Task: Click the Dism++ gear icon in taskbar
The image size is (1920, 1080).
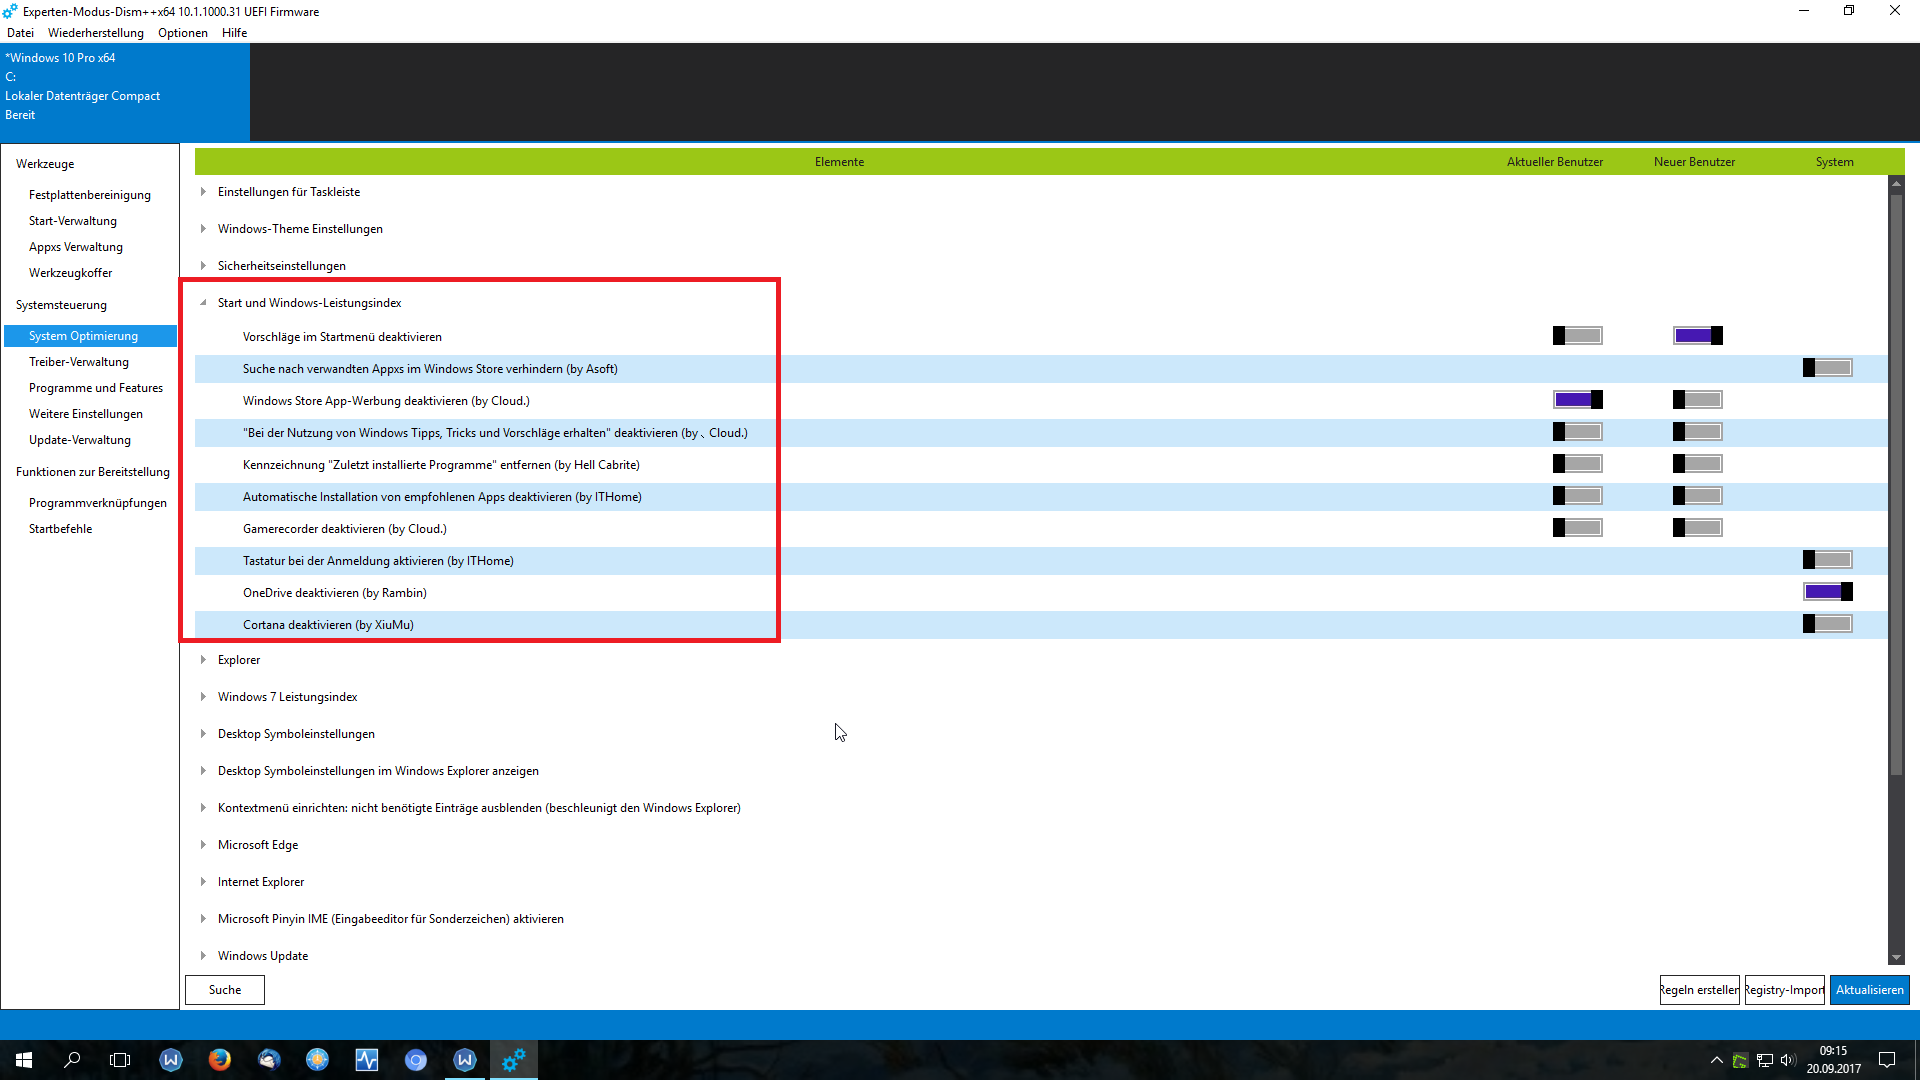Action: pyautogui.click(x=513, y=1060)
